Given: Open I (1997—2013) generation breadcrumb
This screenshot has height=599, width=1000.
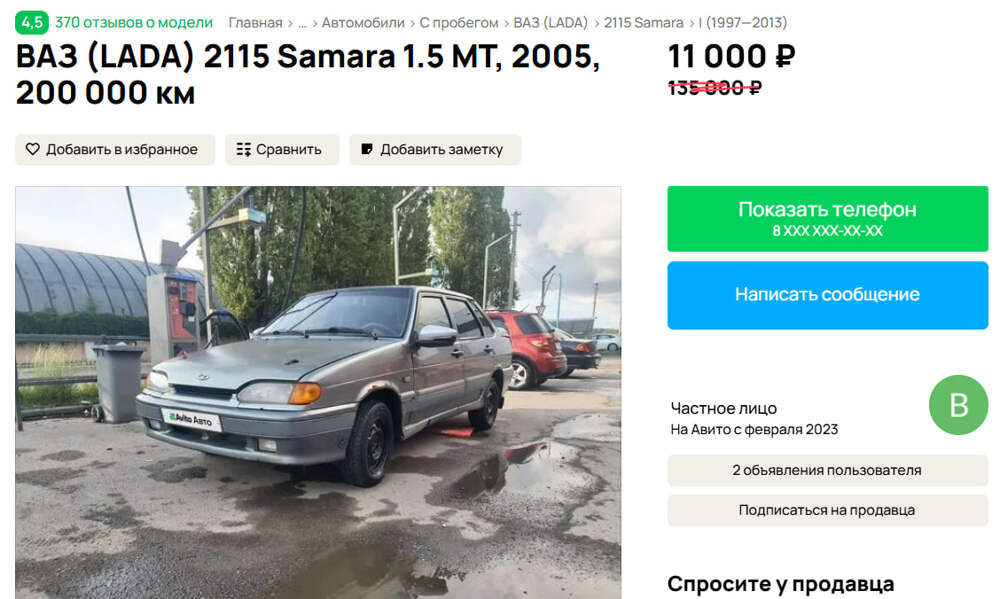Looking at the screenshot, I should pyautogui.click(x=743, y=23).
